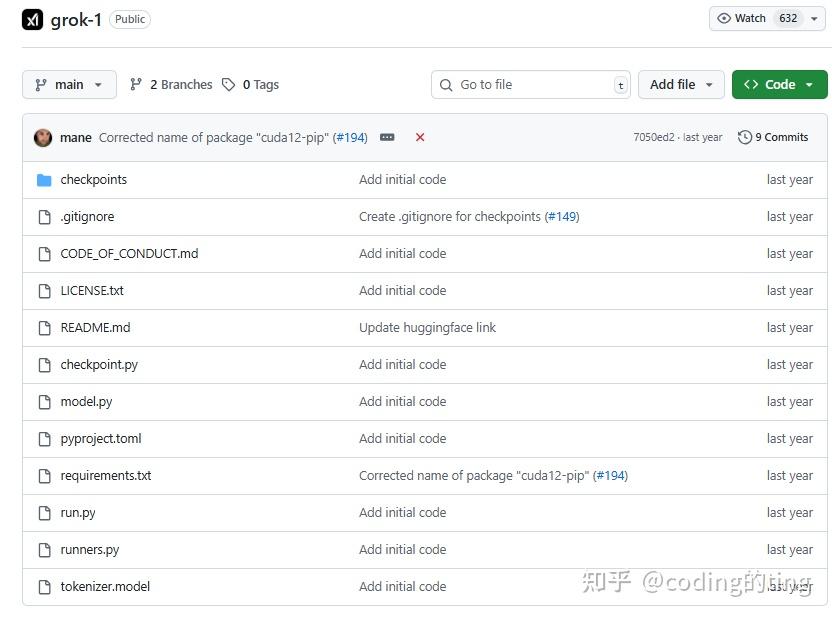
Task: Click the file icon next to .gitignore
Action: click(x=45, y=217)
